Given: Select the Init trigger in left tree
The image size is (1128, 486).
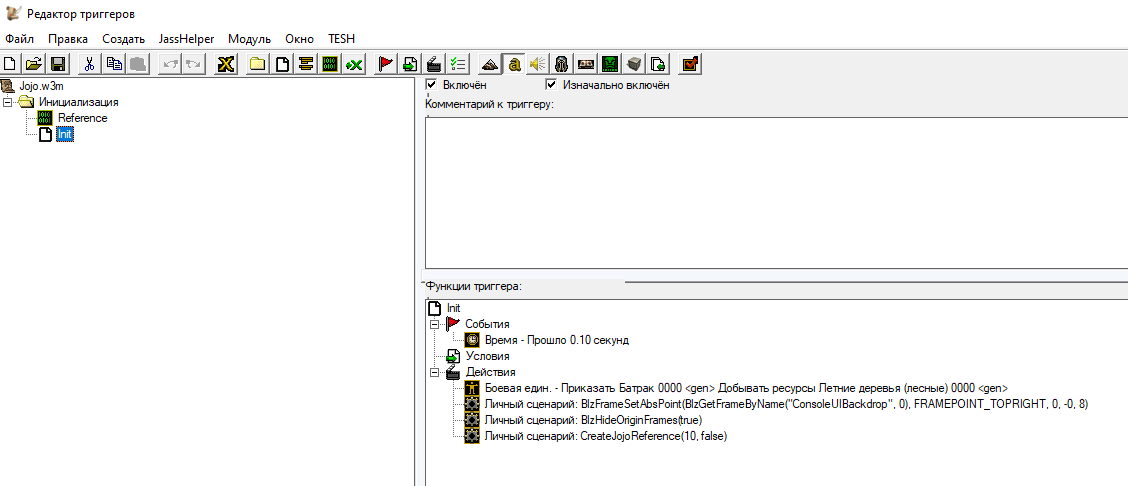Looking at the screenshot, I should [x=65, y=134].
